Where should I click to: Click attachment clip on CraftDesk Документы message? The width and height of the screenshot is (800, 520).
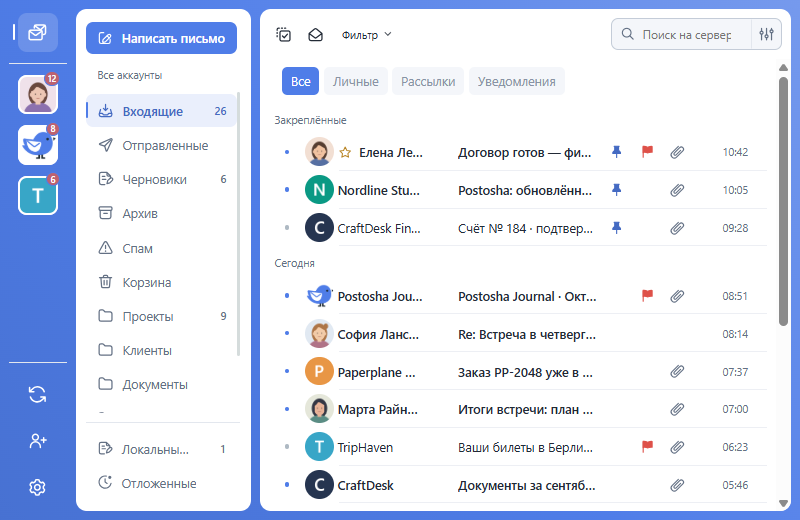pyautogui.click(x=677, y=485)
